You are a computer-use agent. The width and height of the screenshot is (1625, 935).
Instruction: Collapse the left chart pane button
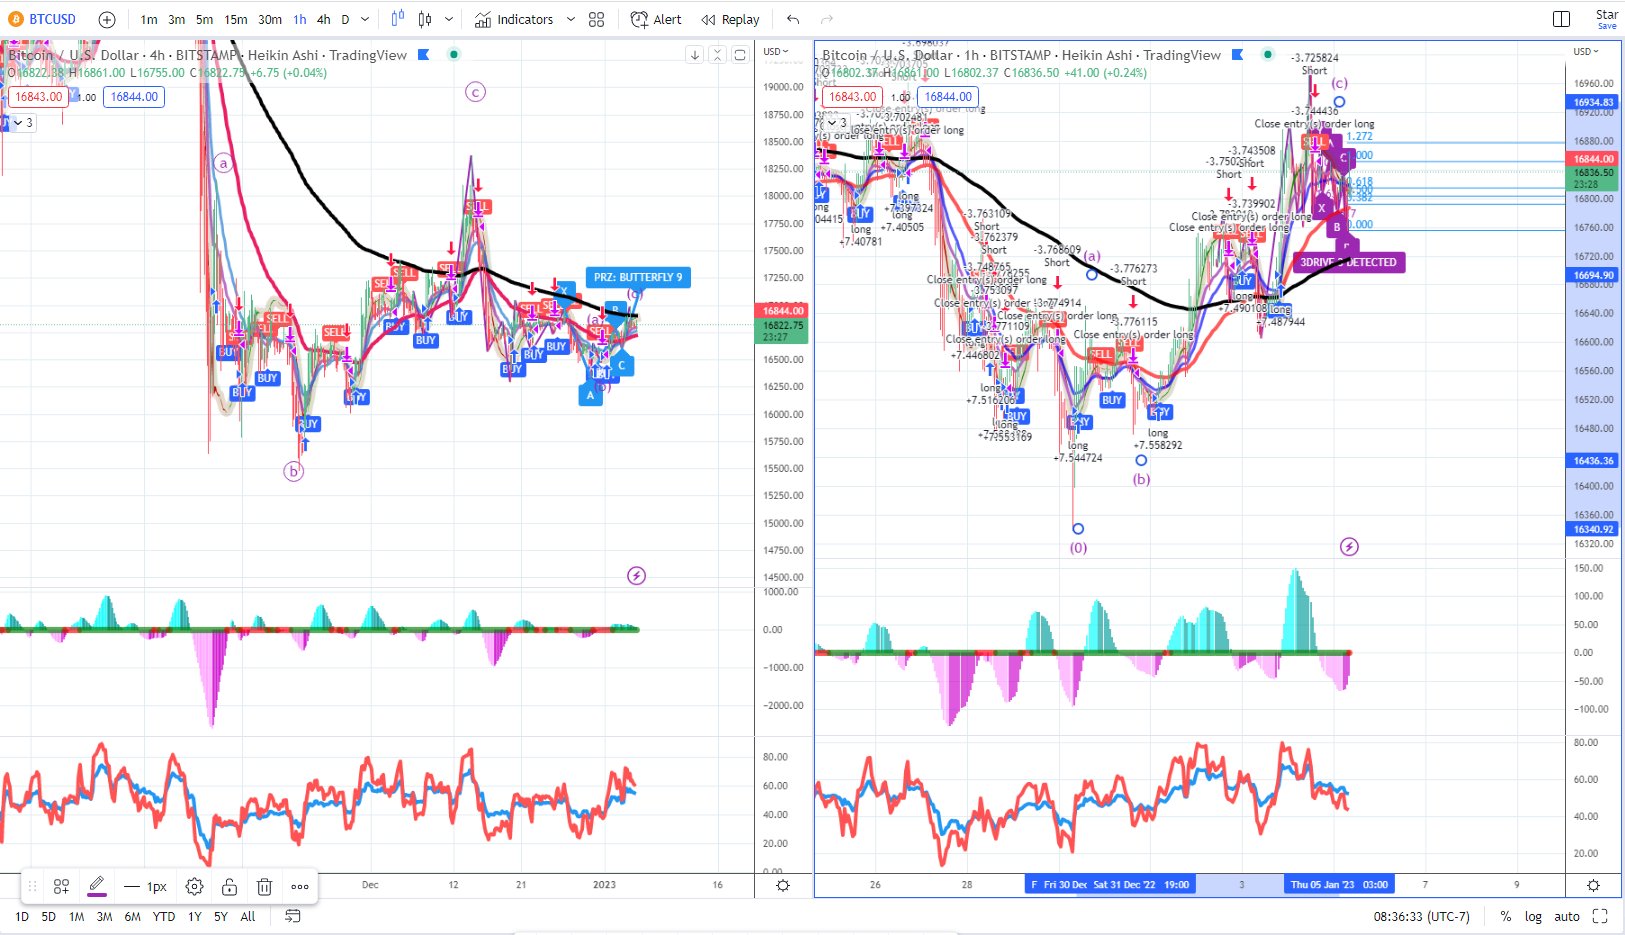click(x=717, y=55)
